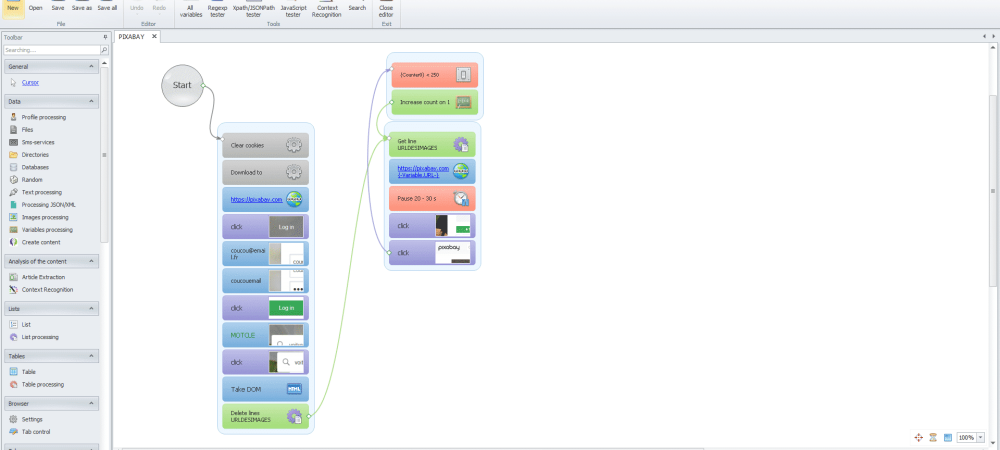Collapse the General toolbar section
Image resolution: width=1000 pixels, height=450 pixels.
92,66
